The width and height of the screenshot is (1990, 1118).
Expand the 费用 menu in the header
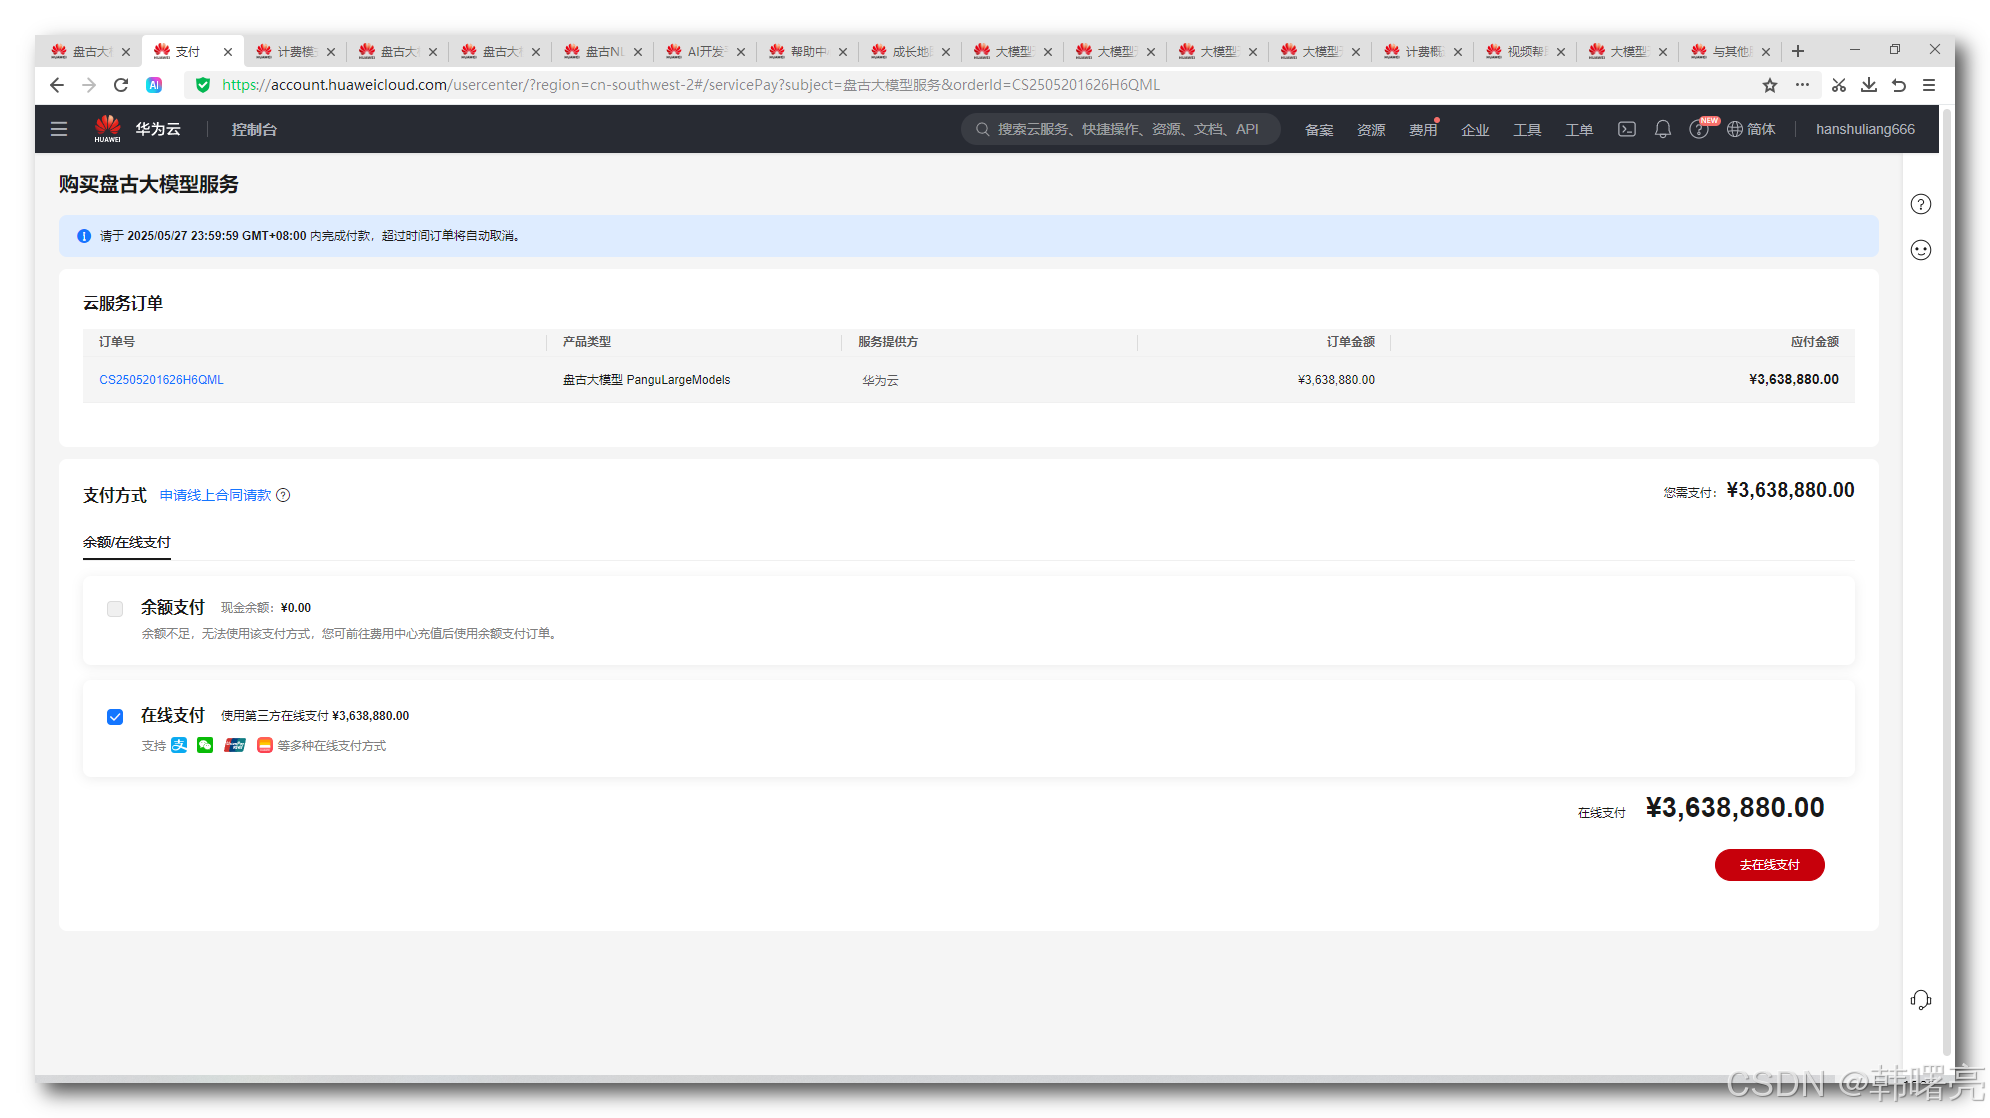coord(1422,130)
